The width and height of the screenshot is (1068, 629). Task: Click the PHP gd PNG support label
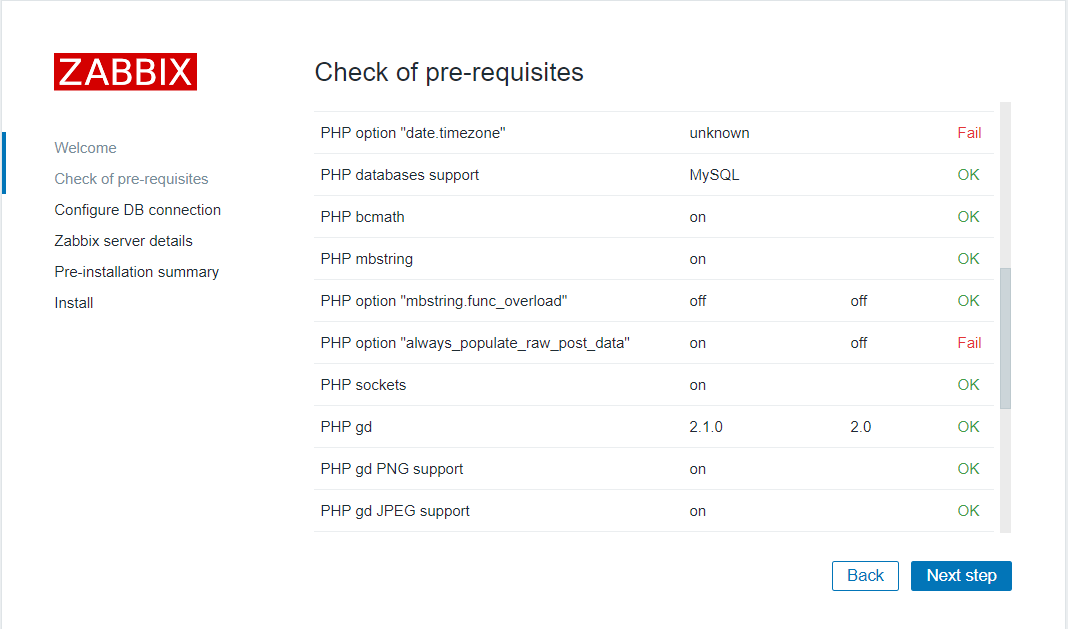[x=391, y=469]
